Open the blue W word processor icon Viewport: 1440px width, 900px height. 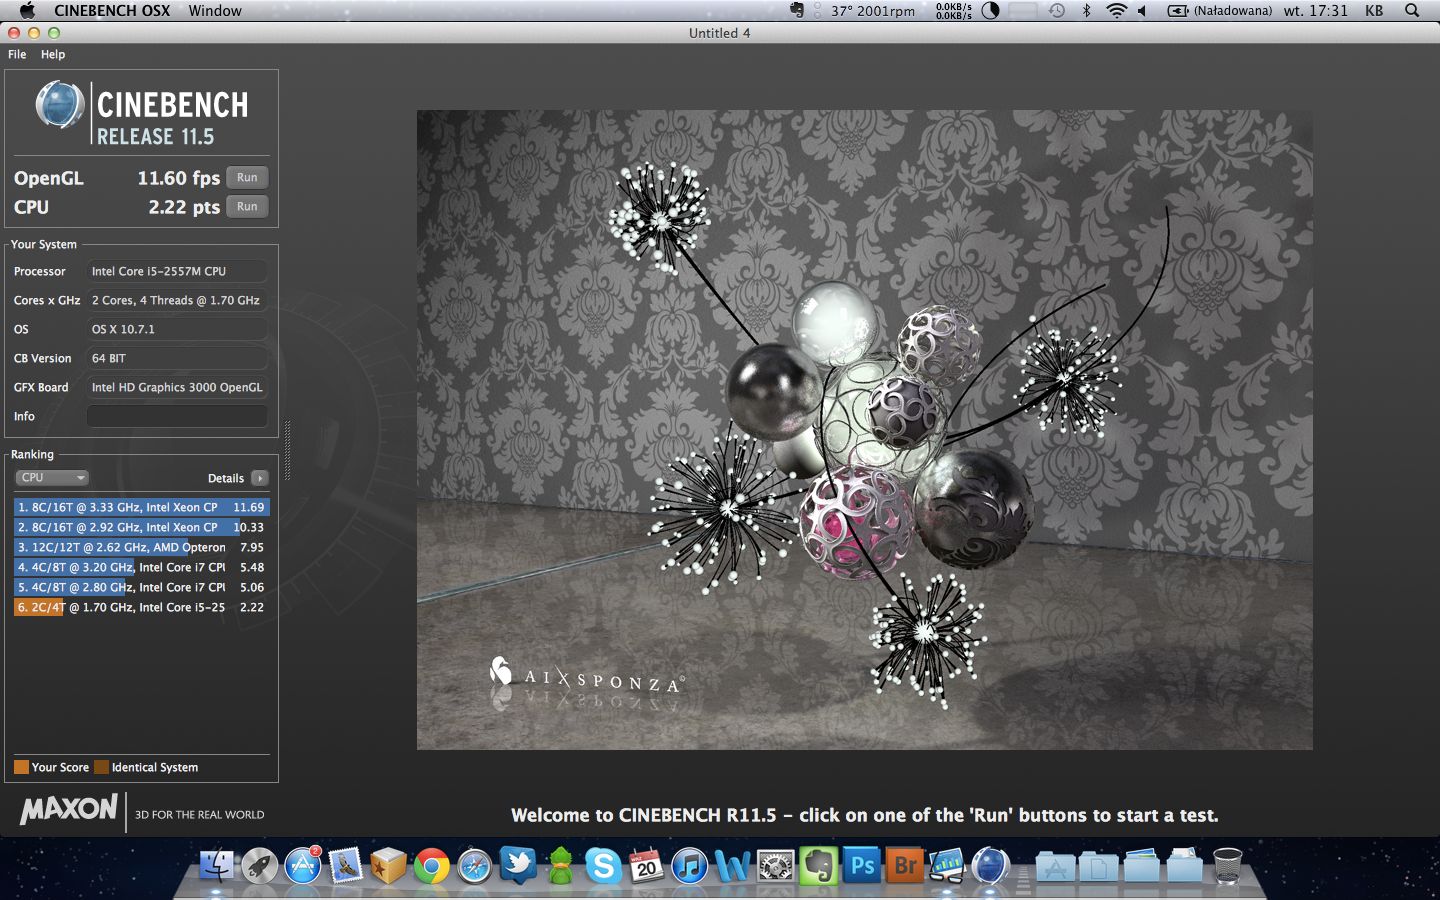coord(732,865)
